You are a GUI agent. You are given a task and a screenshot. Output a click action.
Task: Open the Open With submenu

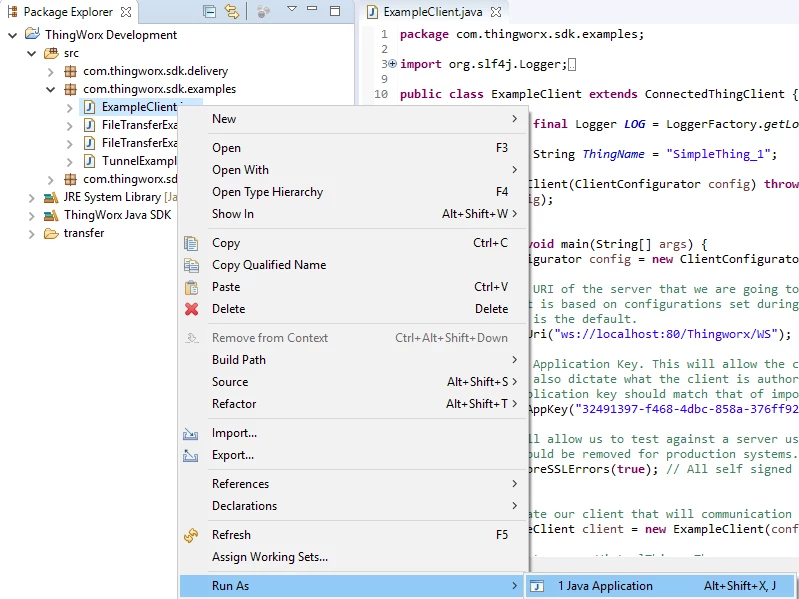coord(353,170)
